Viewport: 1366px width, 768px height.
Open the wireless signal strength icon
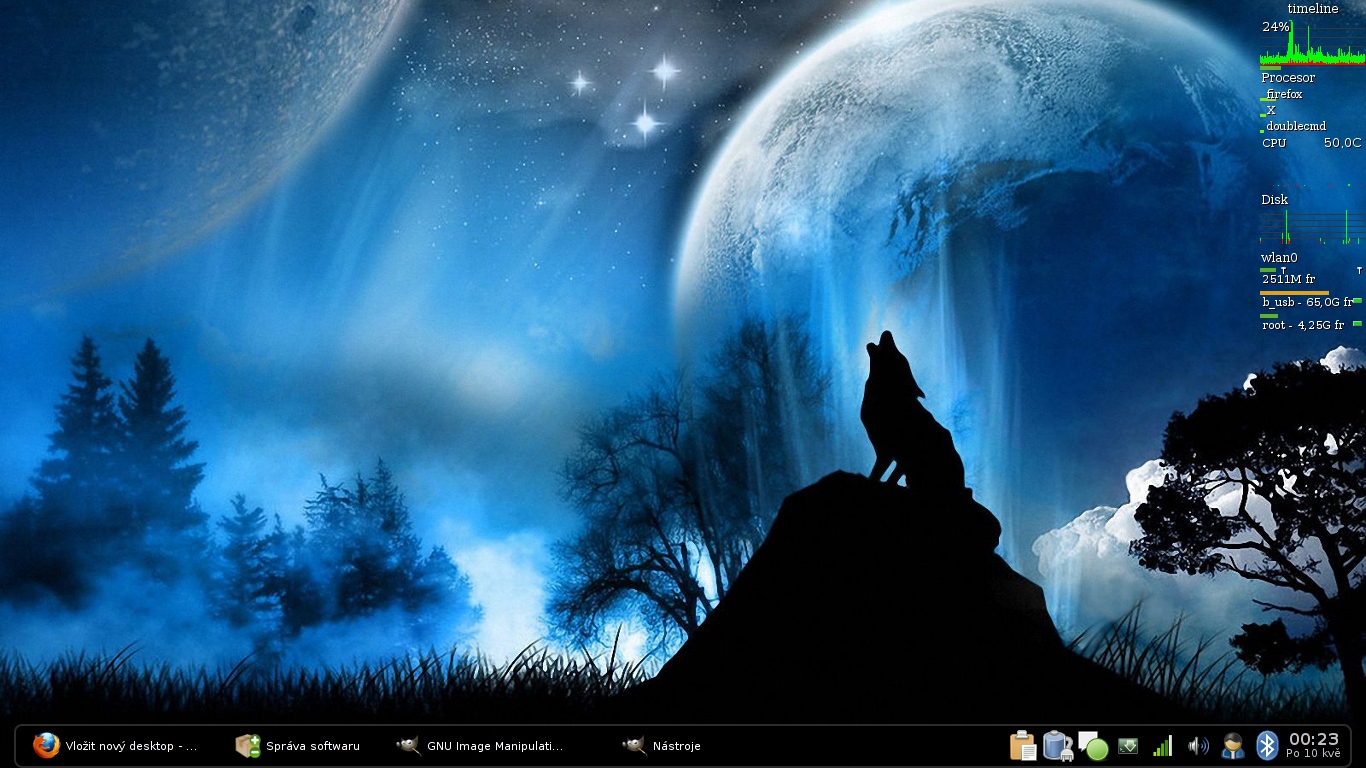(x=1162, y=746)
